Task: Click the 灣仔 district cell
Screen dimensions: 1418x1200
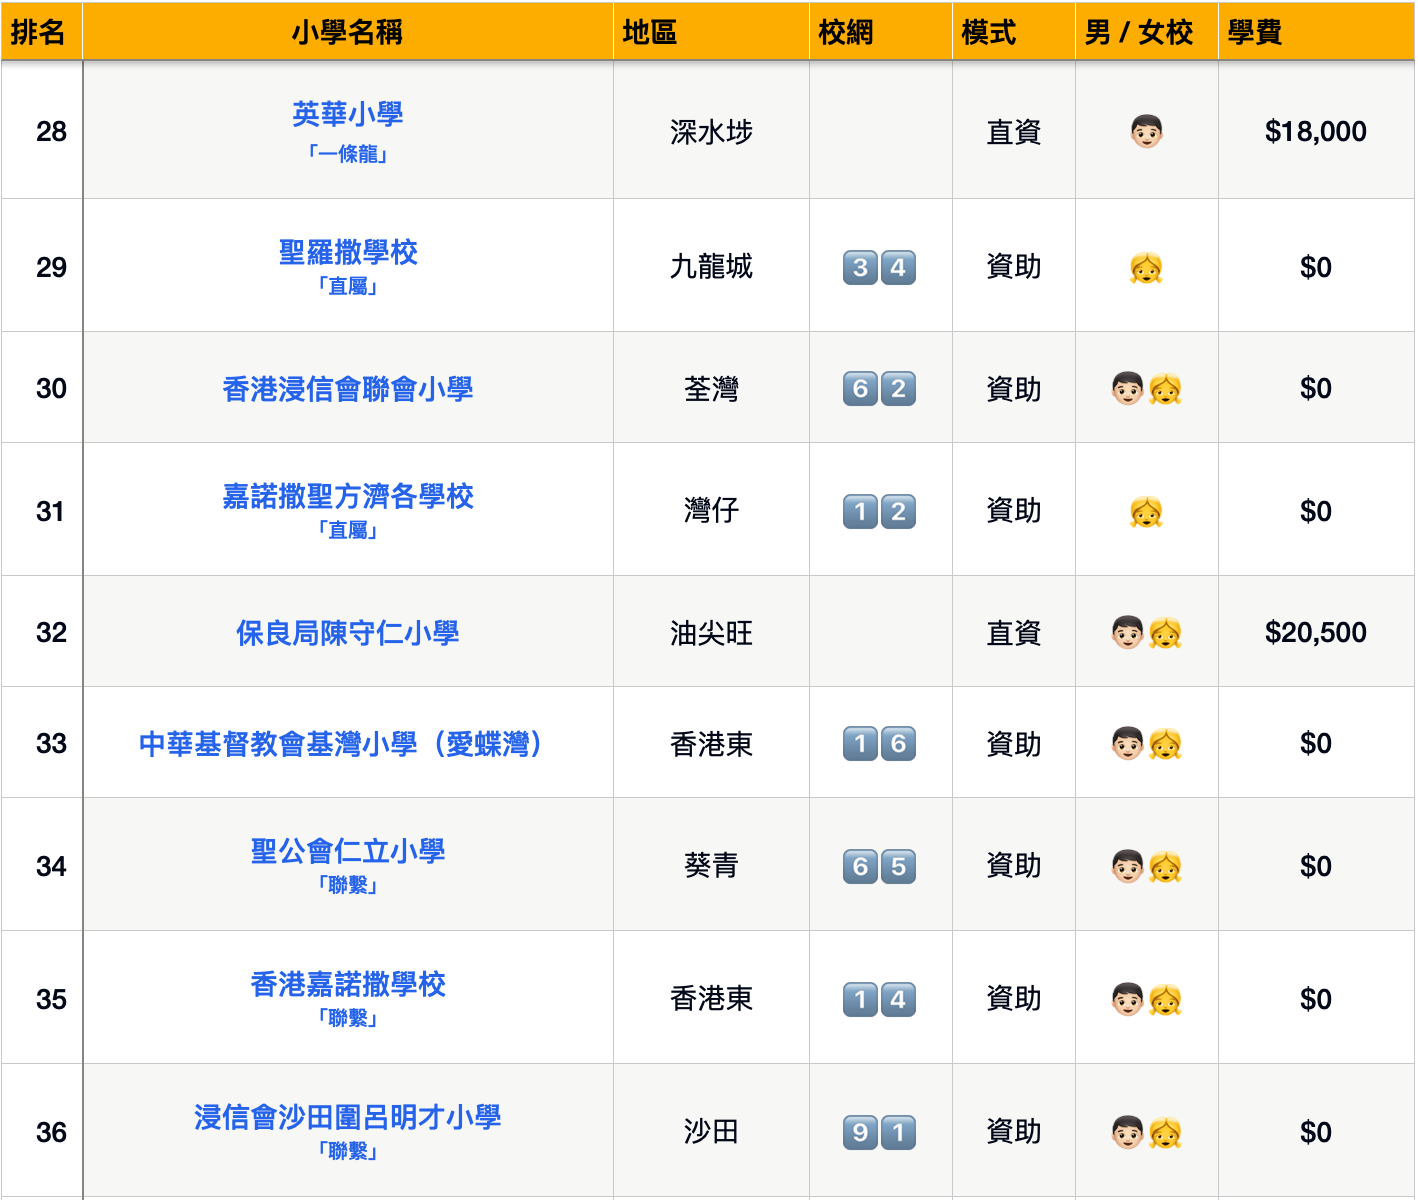Action: click(x=711, y=511)
